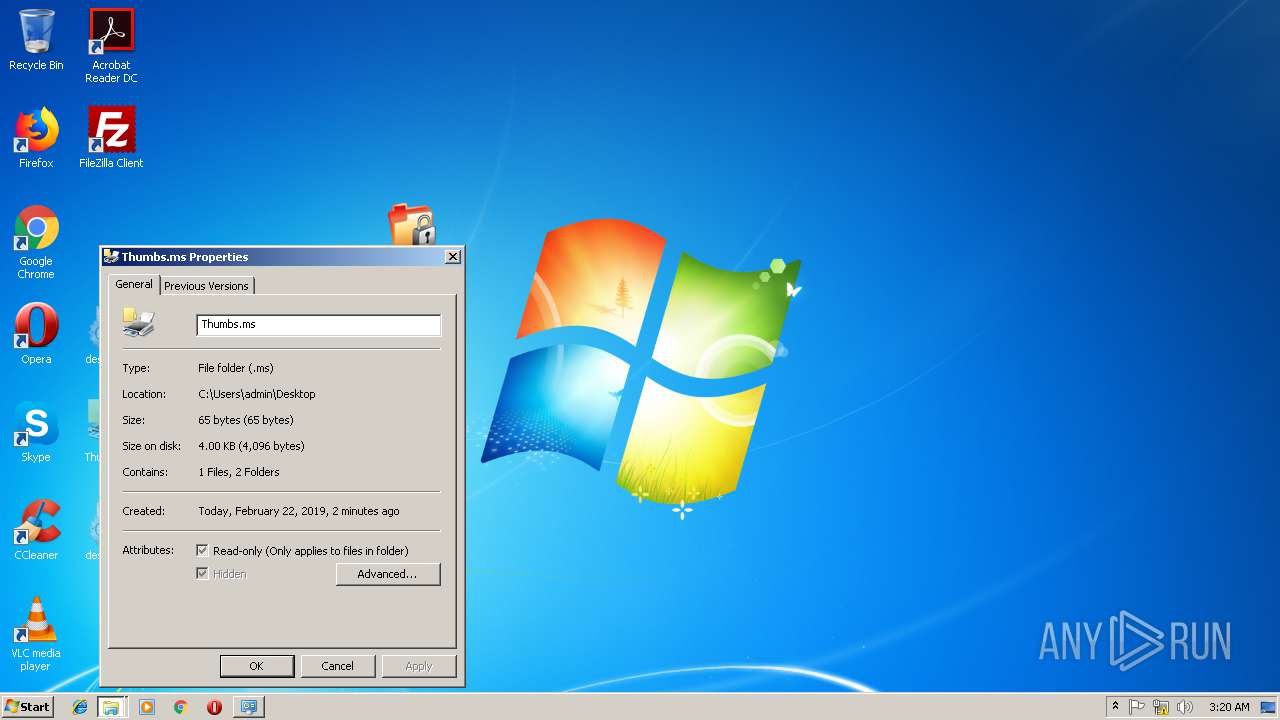
Task: Click the Created date text
Action: (x=299, y=511)
